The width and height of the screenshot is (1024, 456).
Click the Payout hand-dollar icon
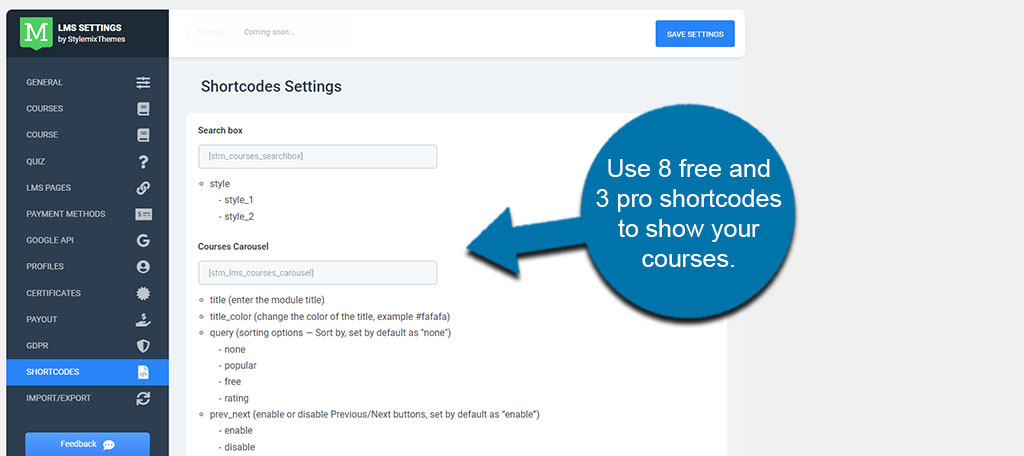coord(143,320)
